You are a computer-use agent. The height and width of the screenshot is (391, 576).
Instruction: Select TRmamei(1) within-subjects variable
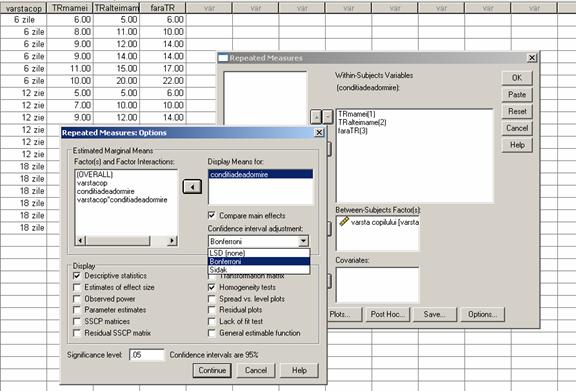(x=356, y=114)
